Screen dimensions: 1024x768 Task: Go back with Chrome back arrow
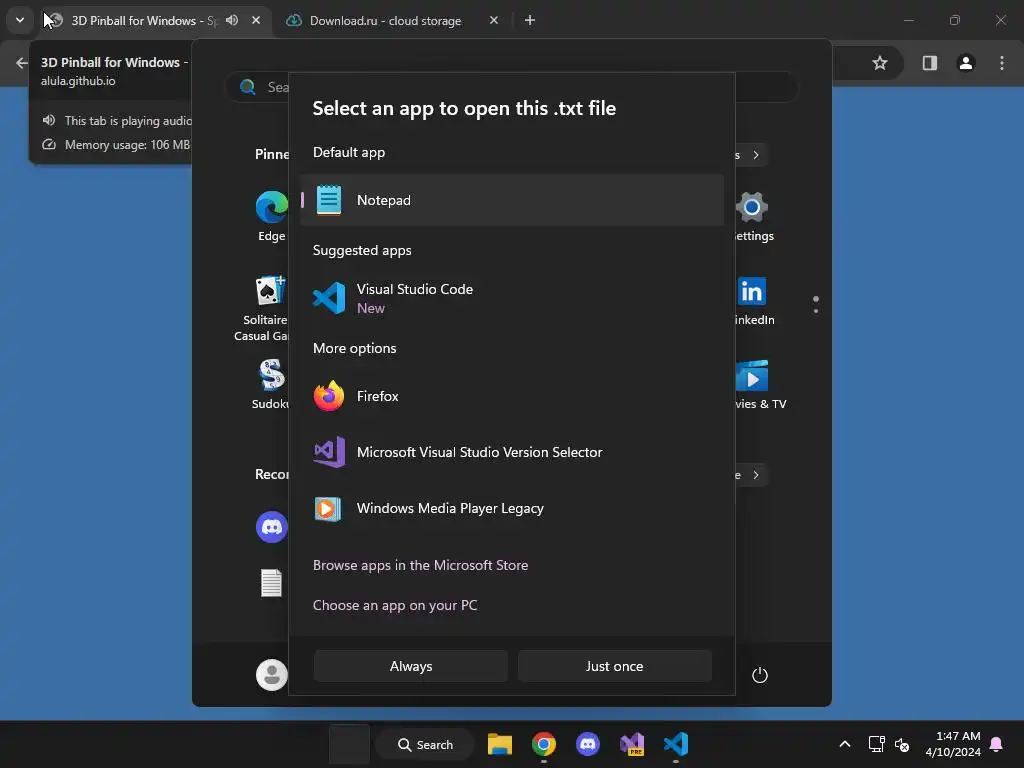tap(22, 63)
